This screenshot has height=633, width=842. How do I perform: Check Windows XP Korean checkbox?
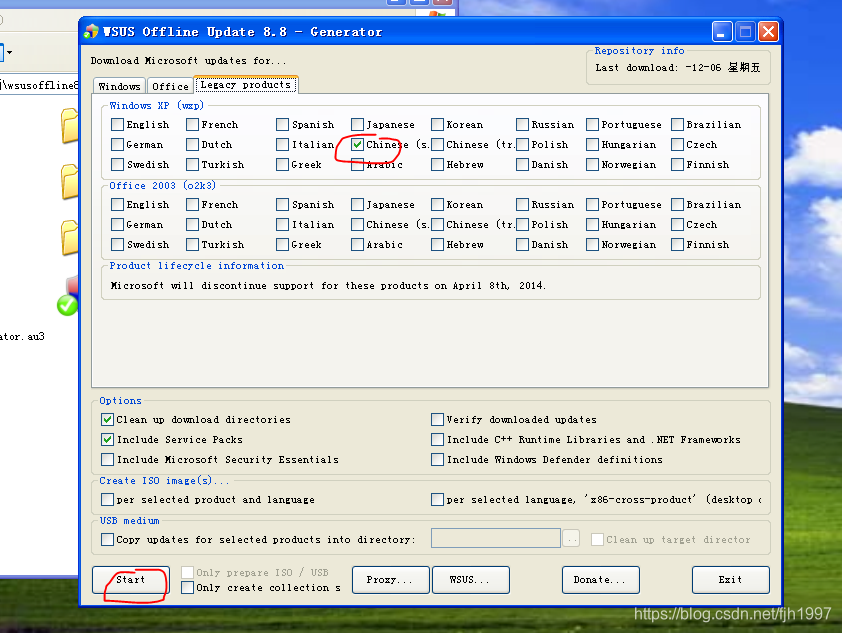(438, 125)
